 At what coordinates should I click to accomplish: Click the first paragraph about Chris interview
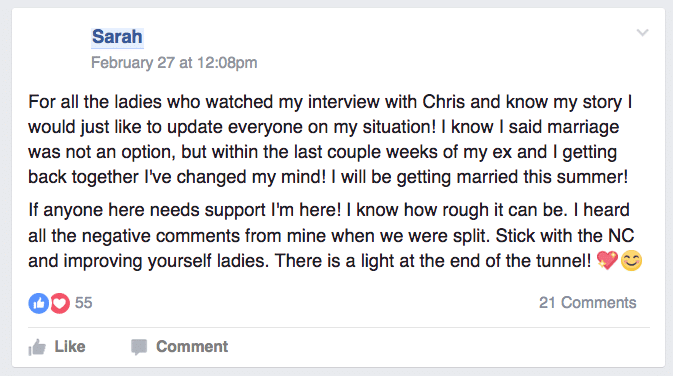[x=330, y=139]
